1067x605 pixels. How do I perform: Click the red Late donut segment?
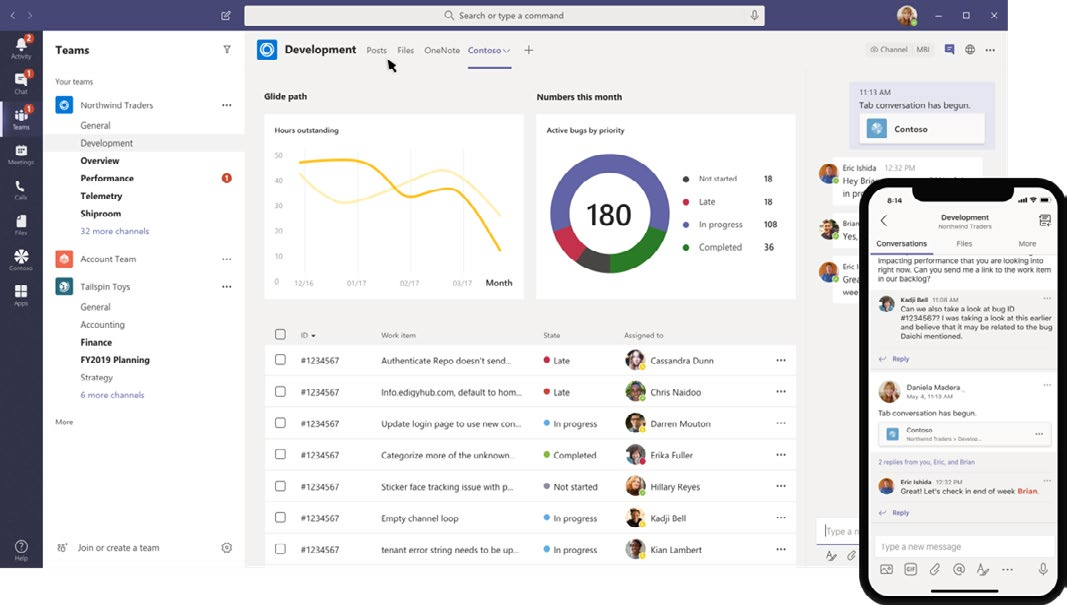[x=569, y=244]
